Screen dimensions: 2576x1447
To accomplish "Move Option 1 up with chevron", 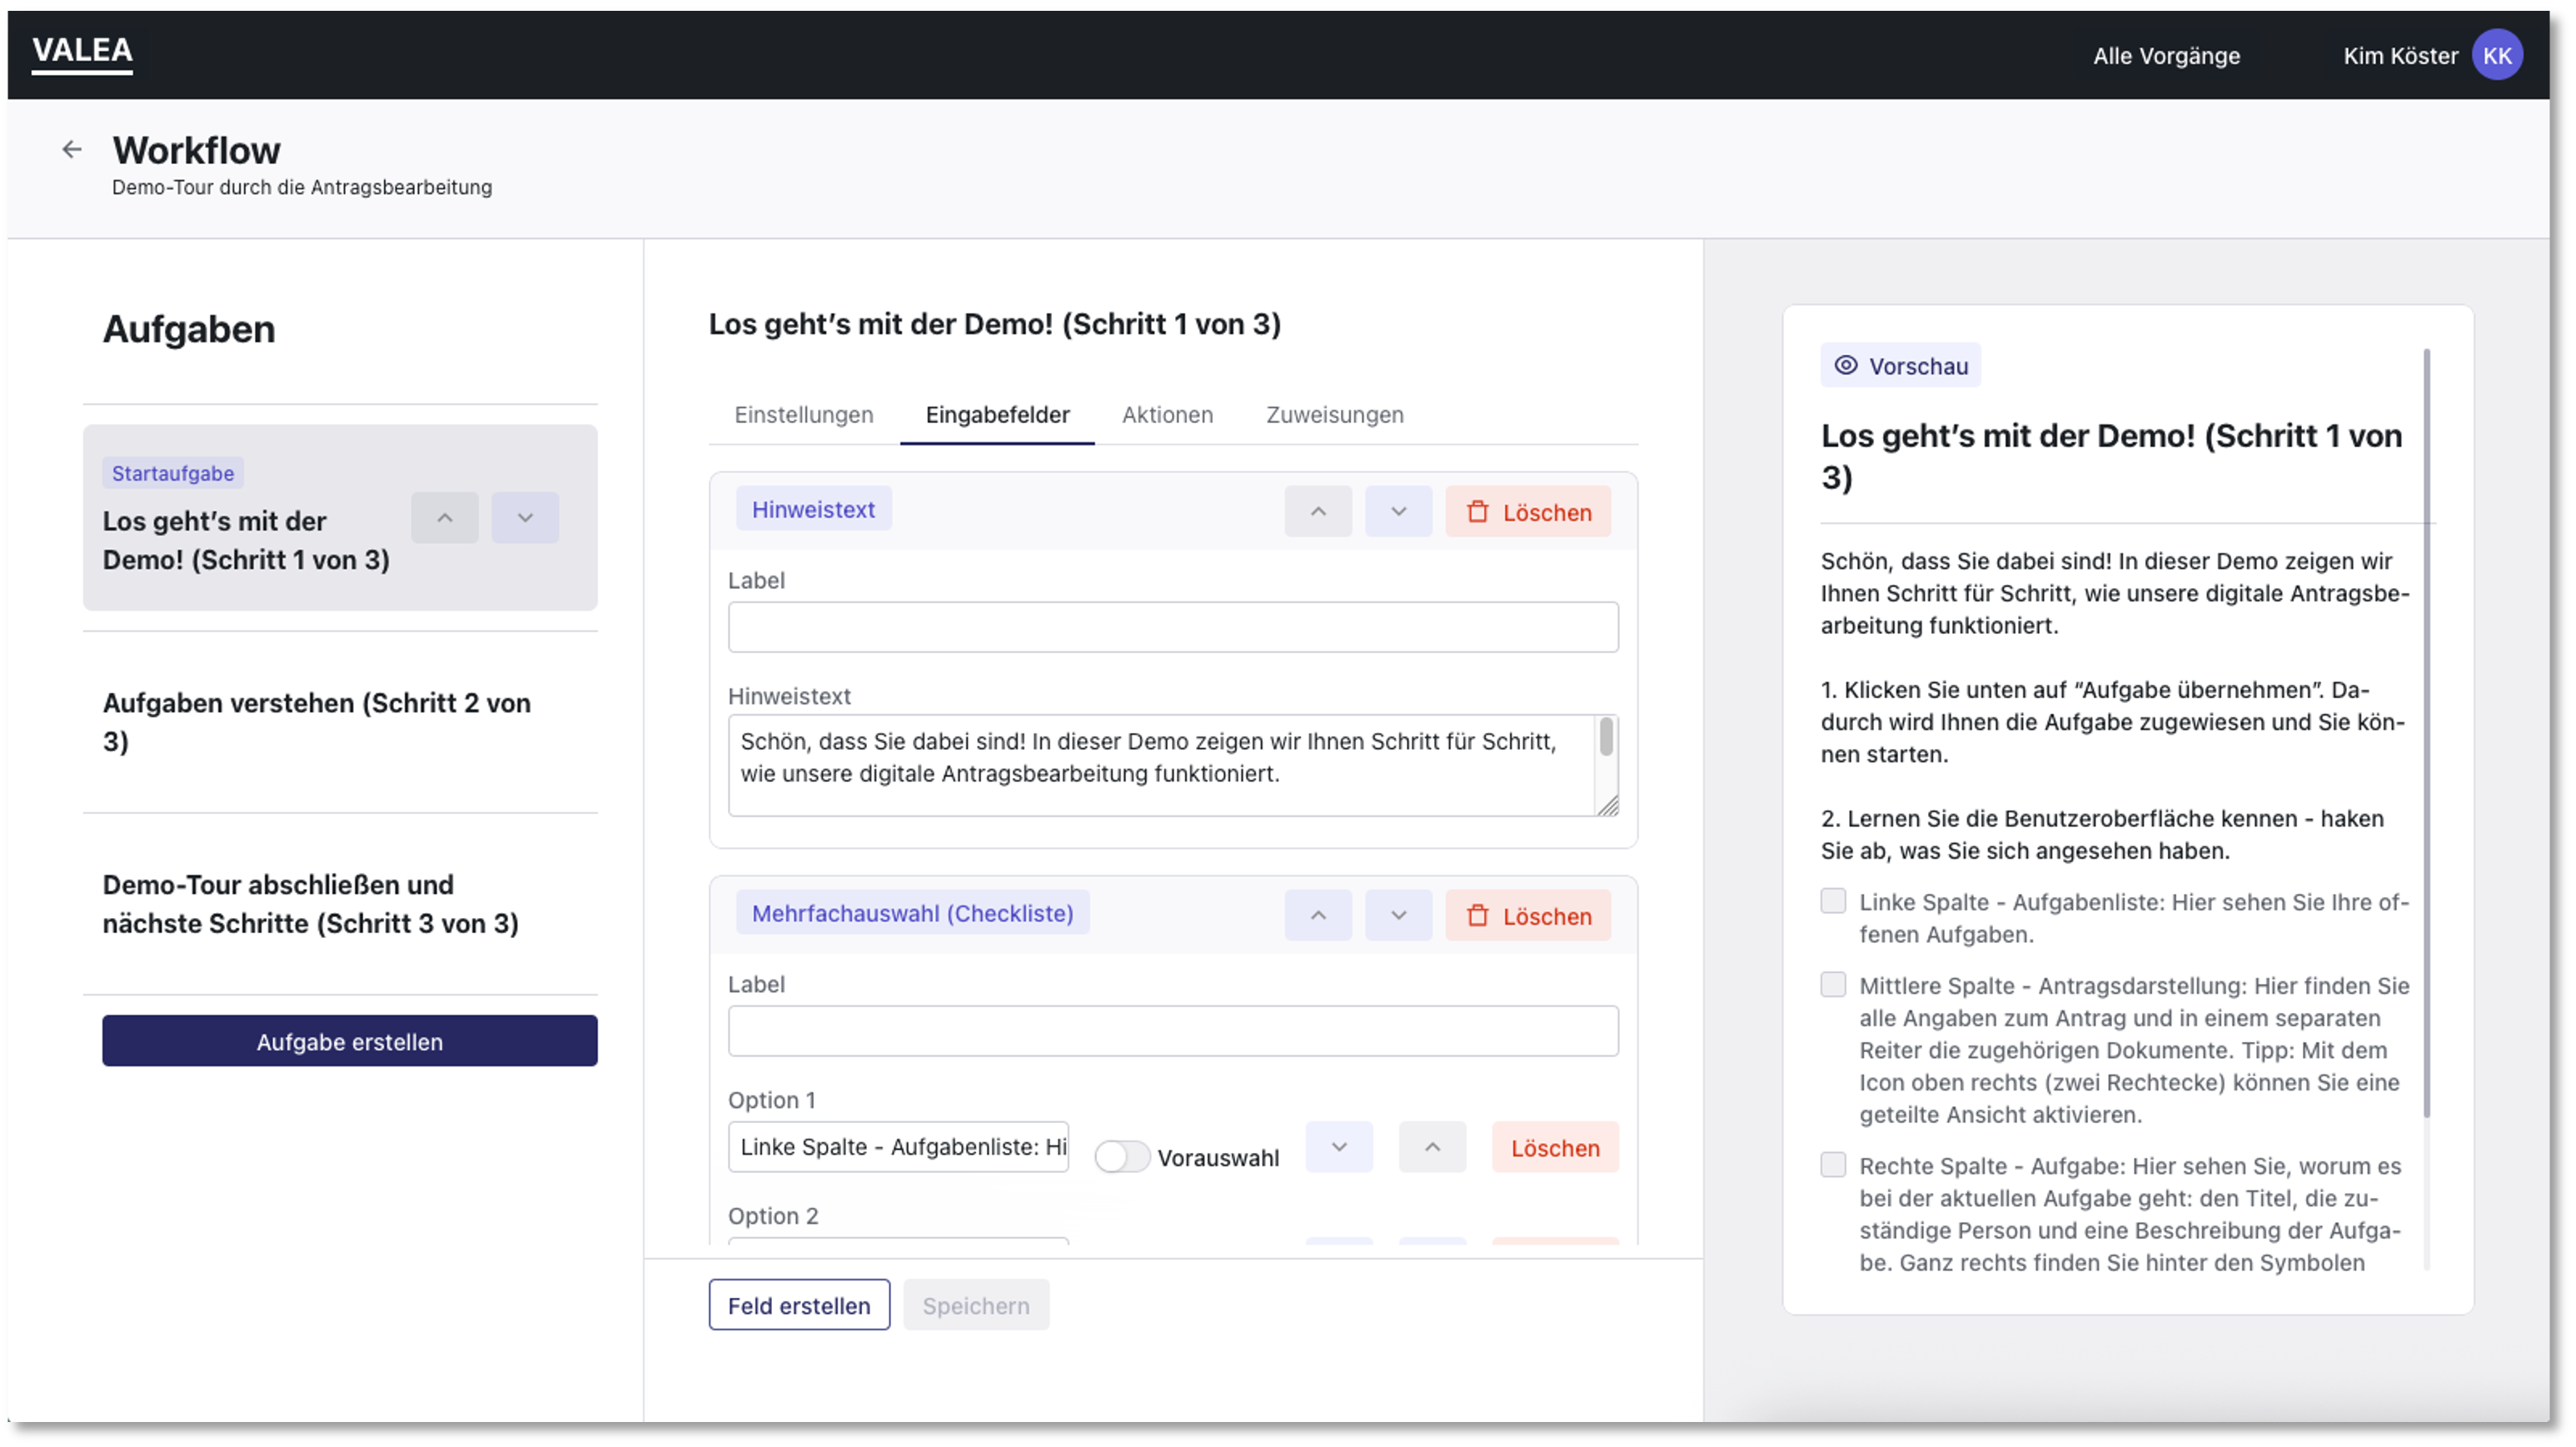I will pyautogui.click(x=1432, y=1147).
